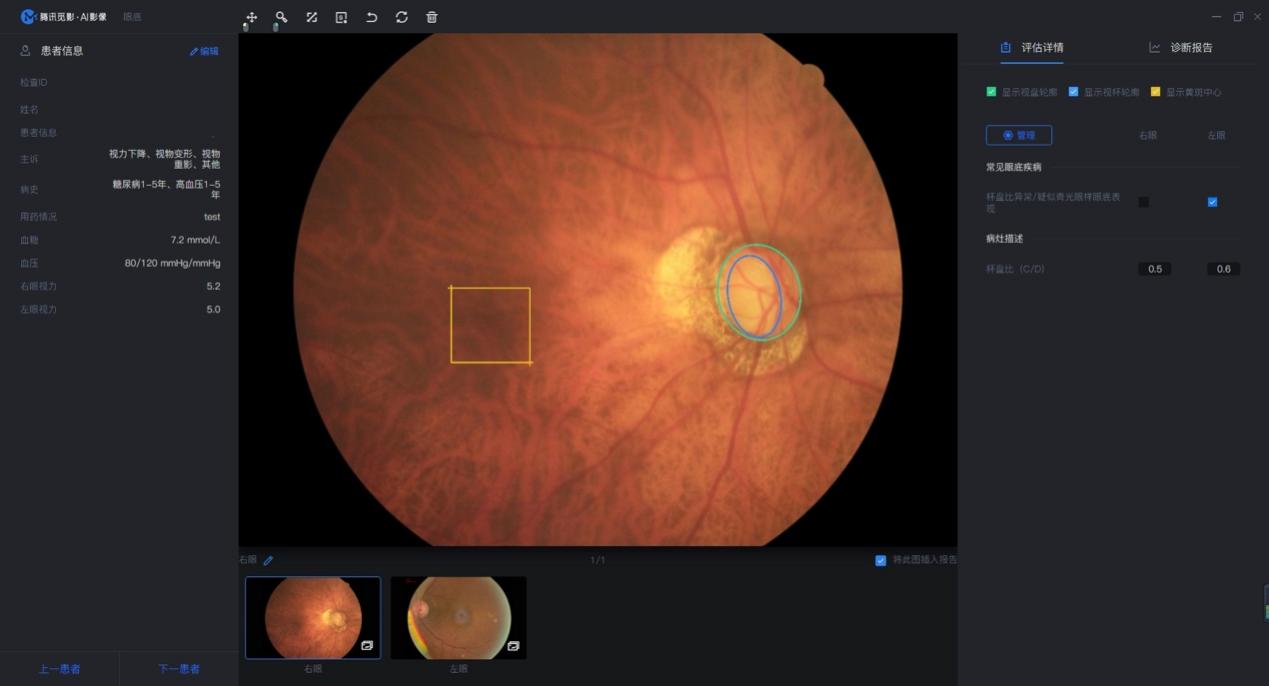Select the crop/fit-to-screen toolbar icon

coord(341,17)
